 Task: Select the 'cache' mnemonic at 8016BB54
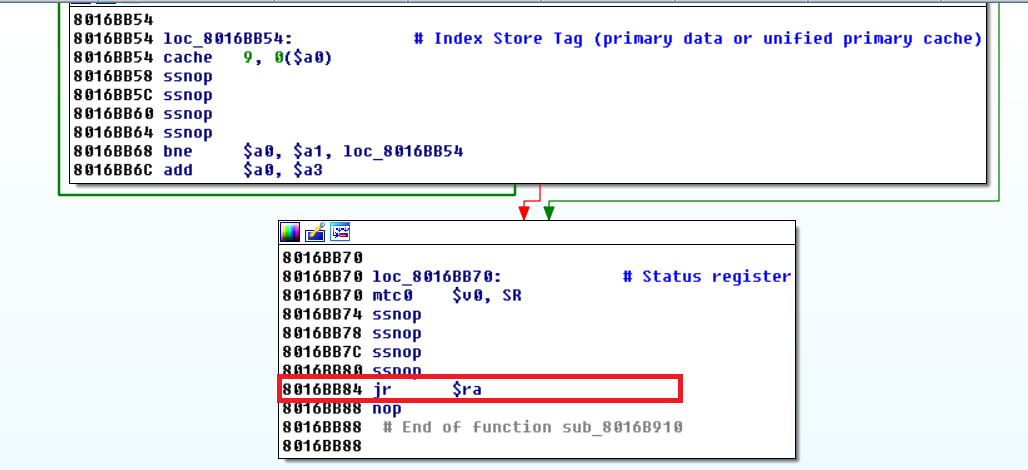188,58
